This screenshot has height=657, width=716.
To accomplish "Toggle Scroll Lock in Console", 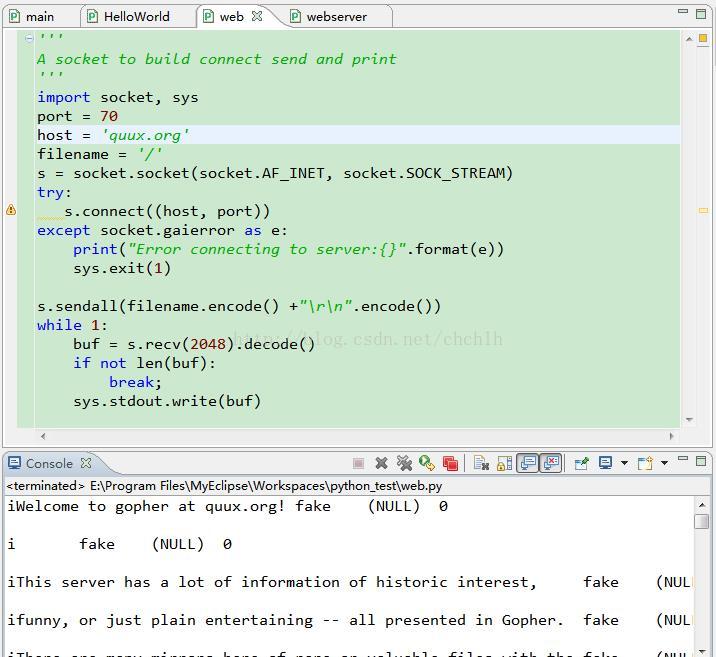I will [505, 464].
